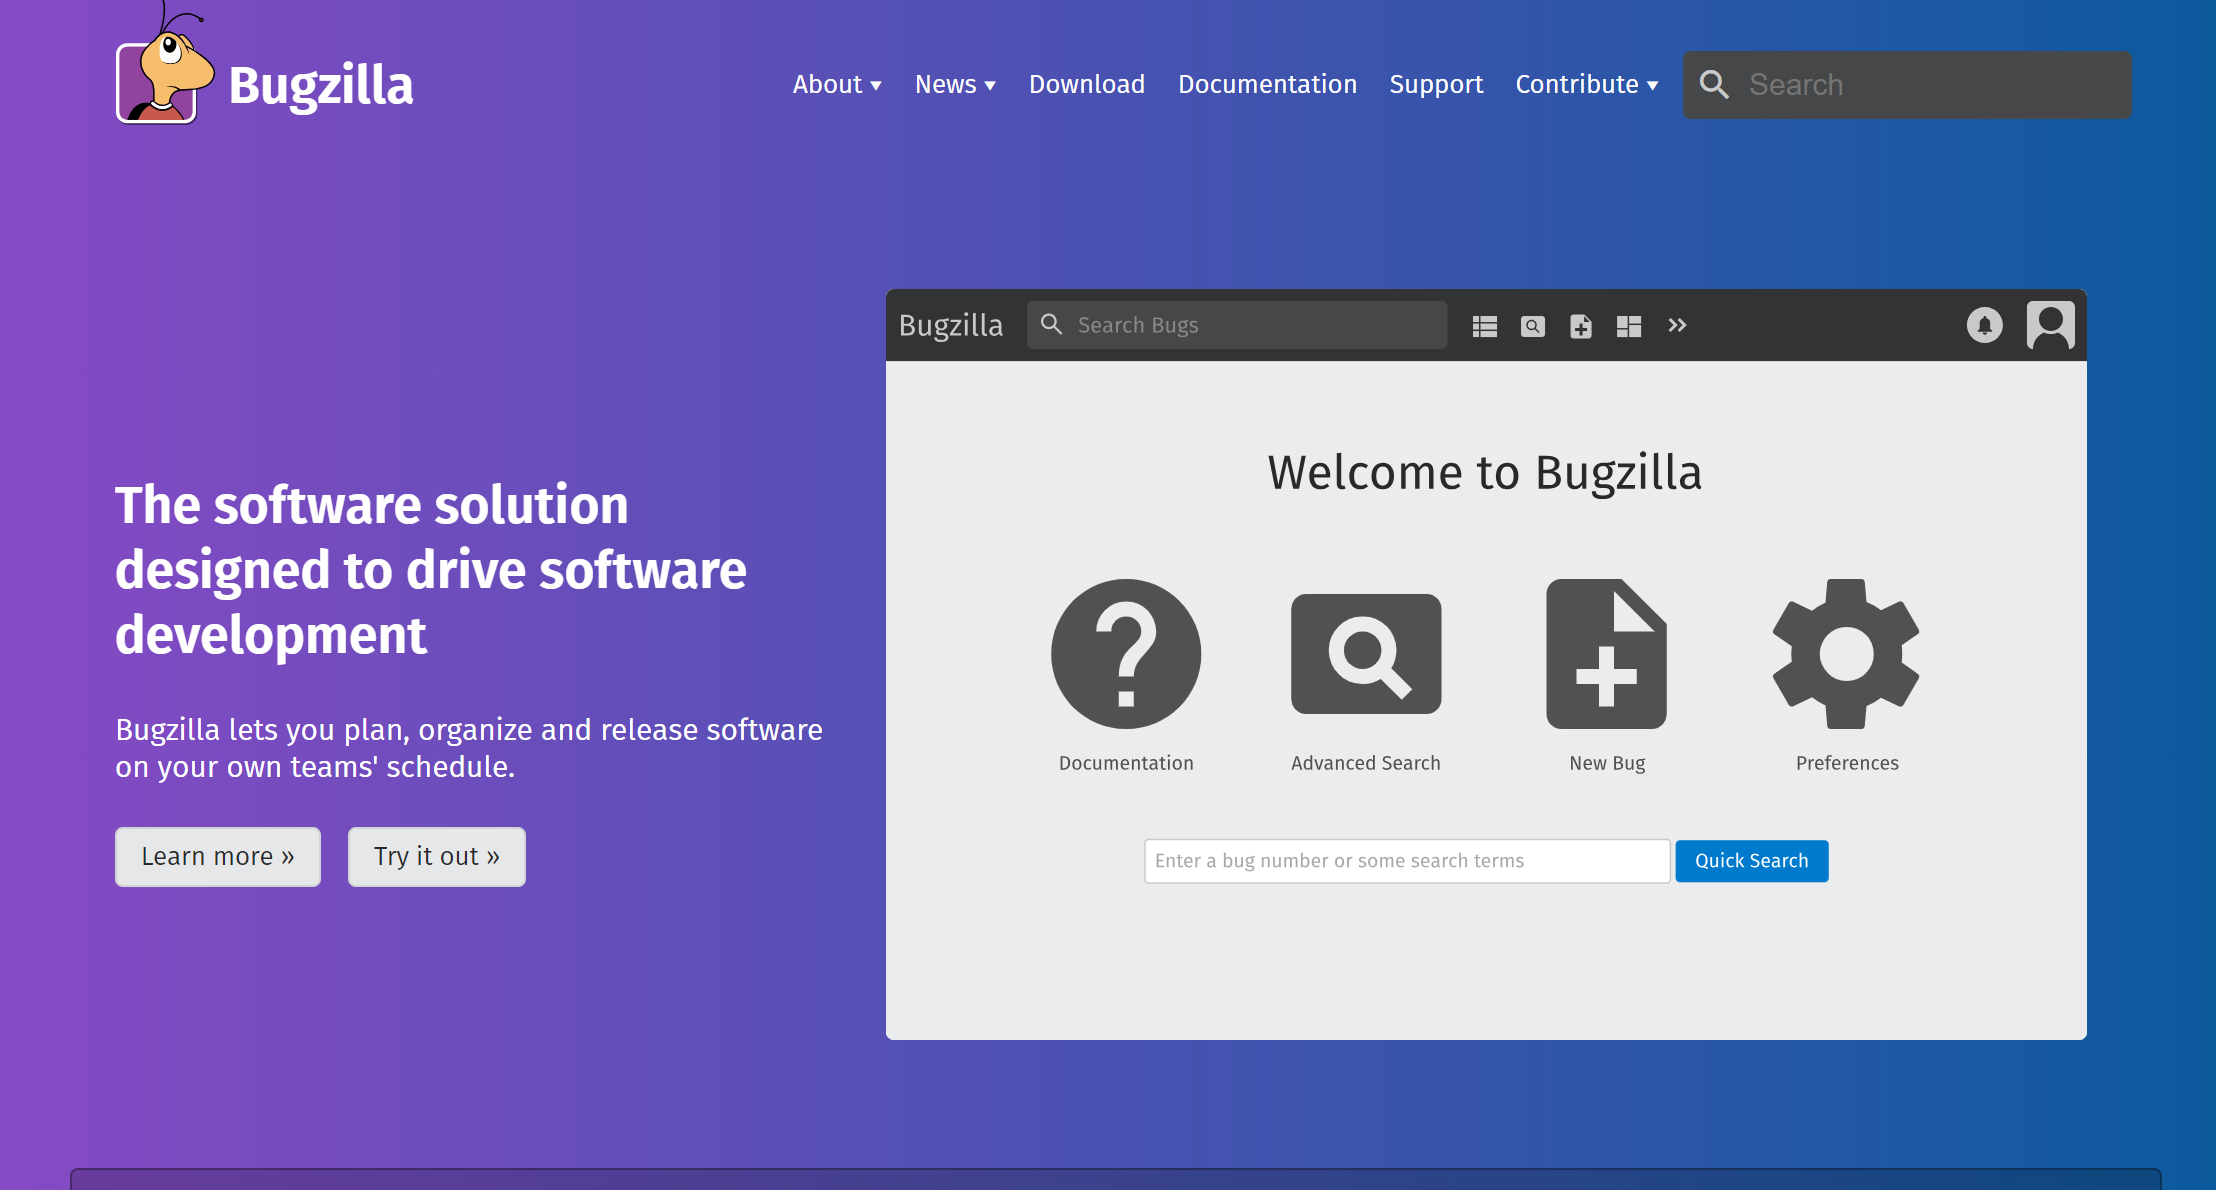Open the Download page
Viewport: 2216px width, 1190px height.
1087,84
